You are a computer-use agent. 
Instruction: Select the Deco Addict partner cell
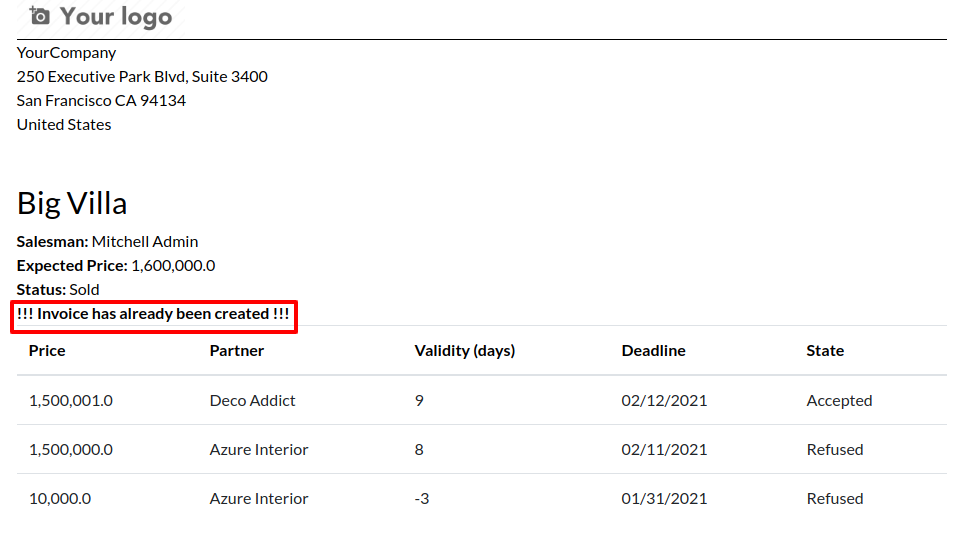pos(252,400)
